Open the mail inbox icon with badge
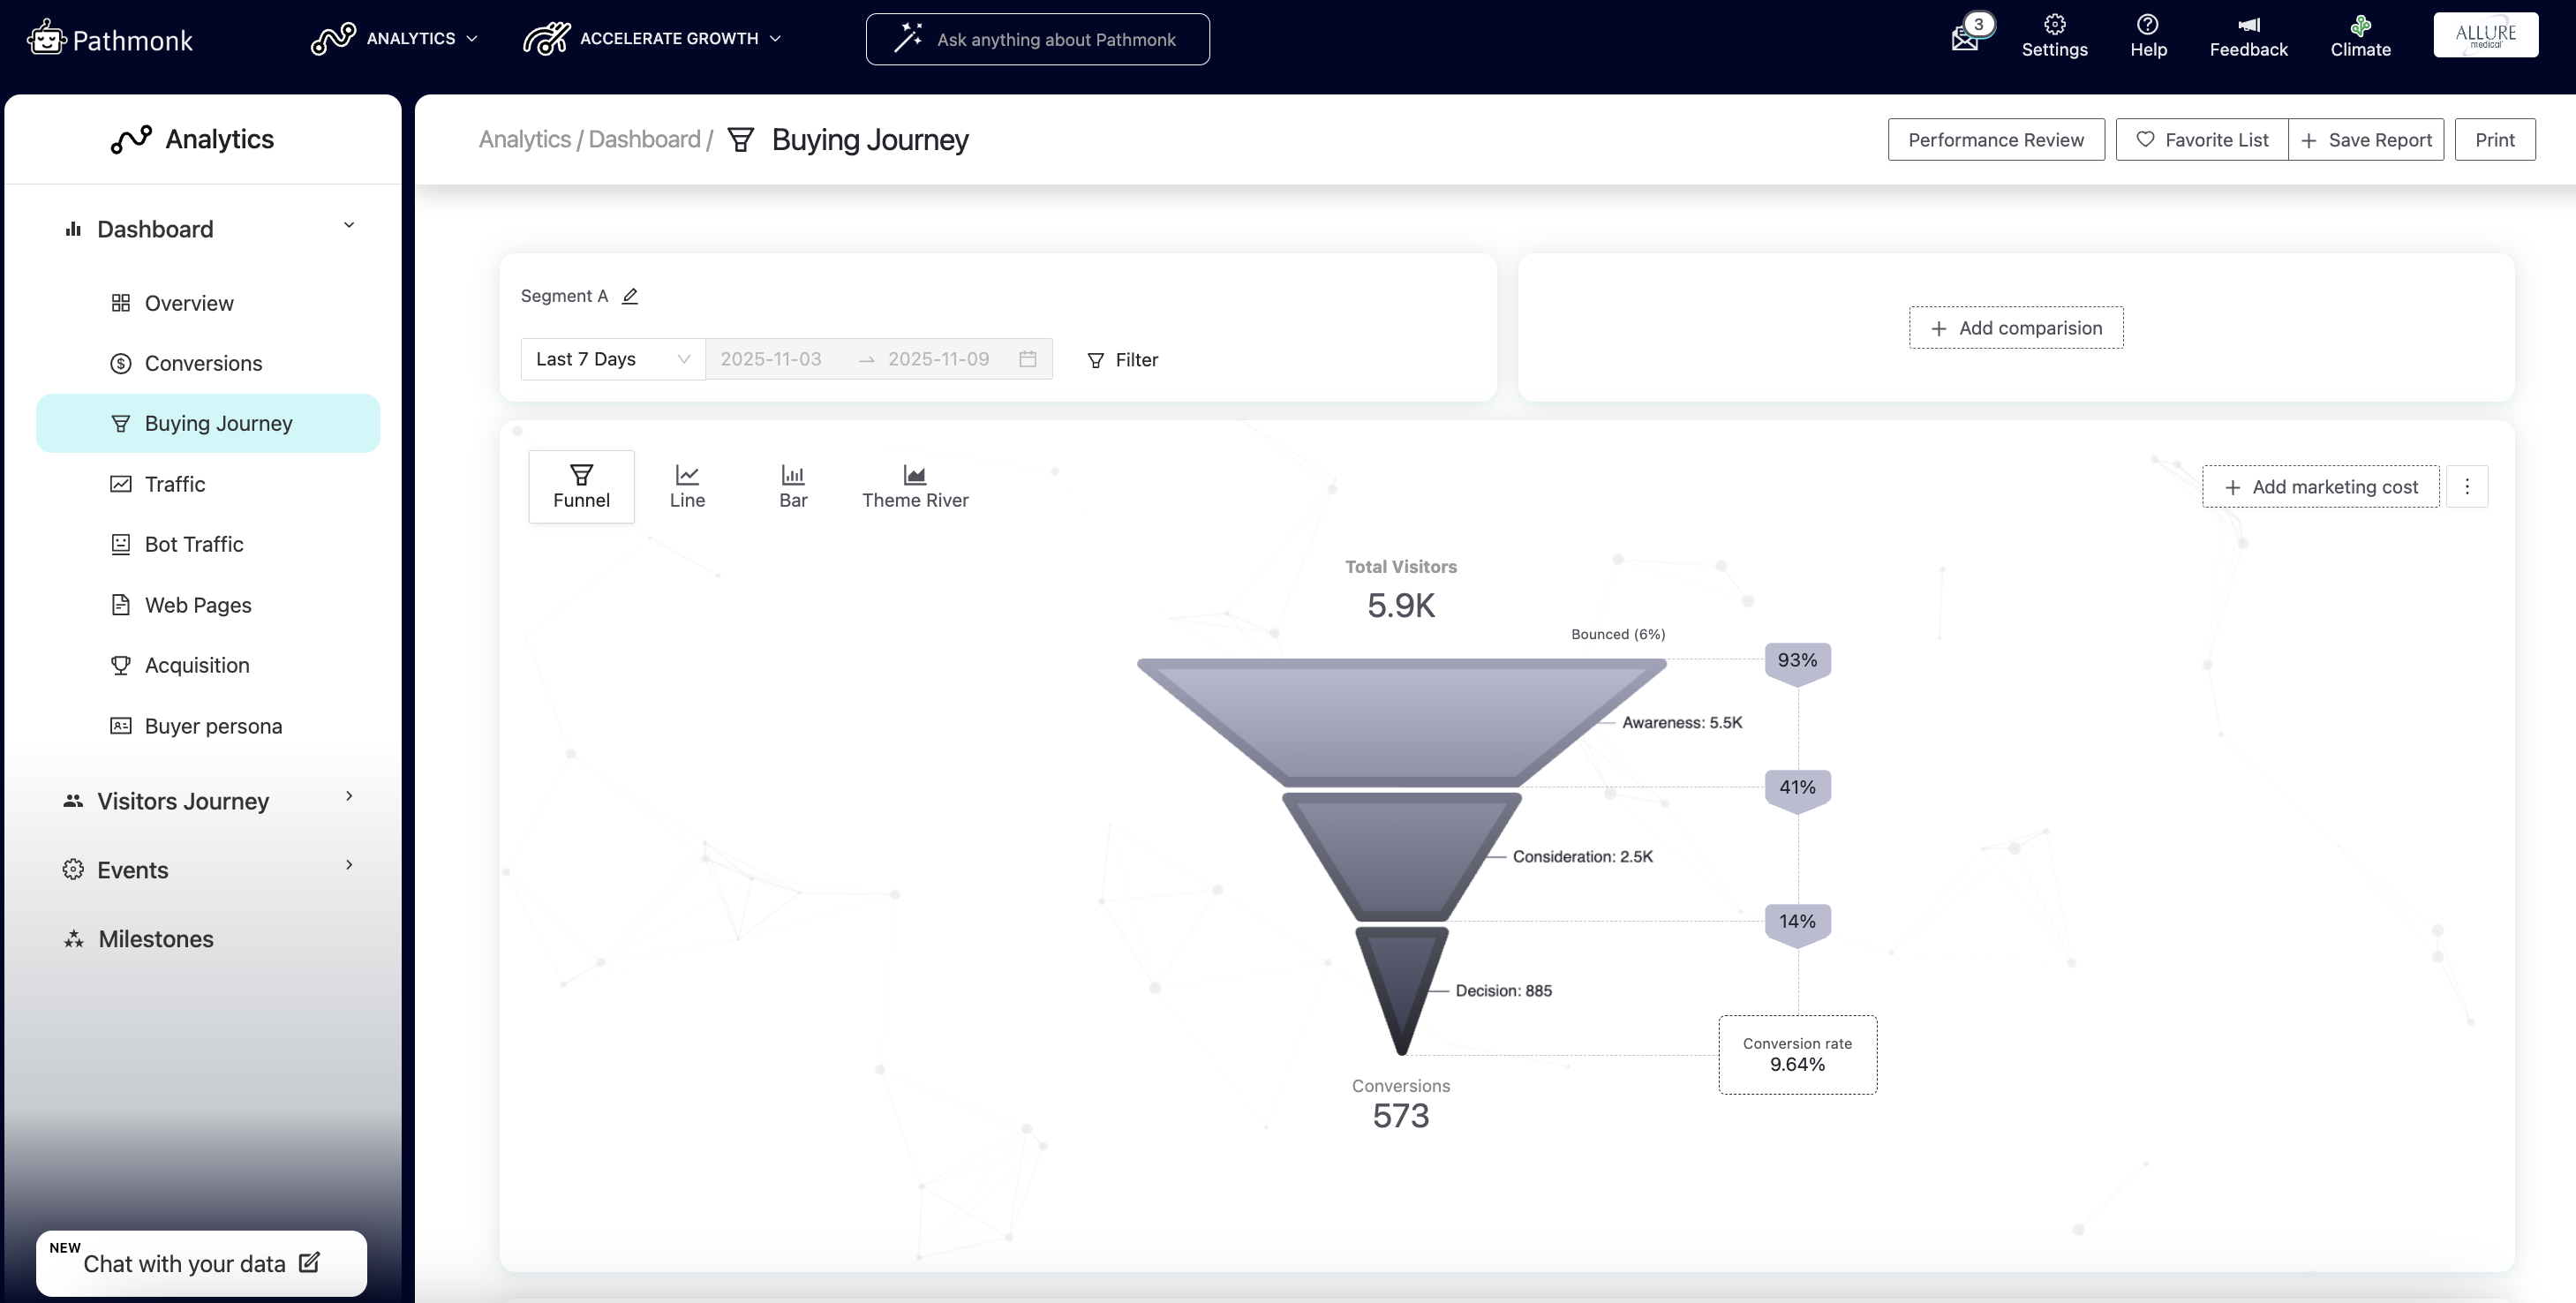This screenshot has width=2576, height=1303. coord(1965,39)
